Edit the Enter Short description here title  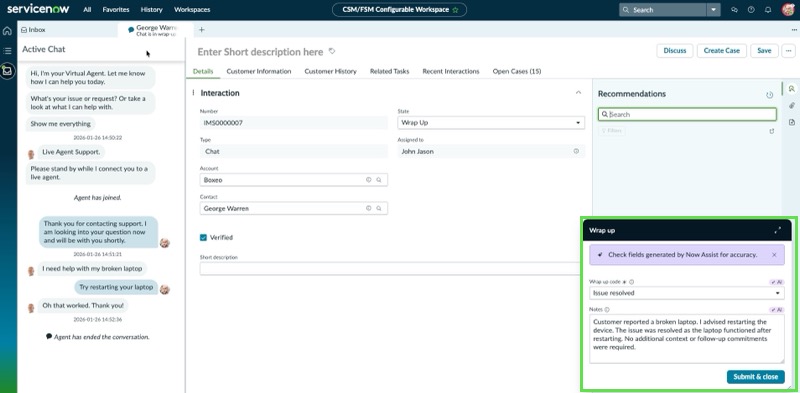(260, 52)
